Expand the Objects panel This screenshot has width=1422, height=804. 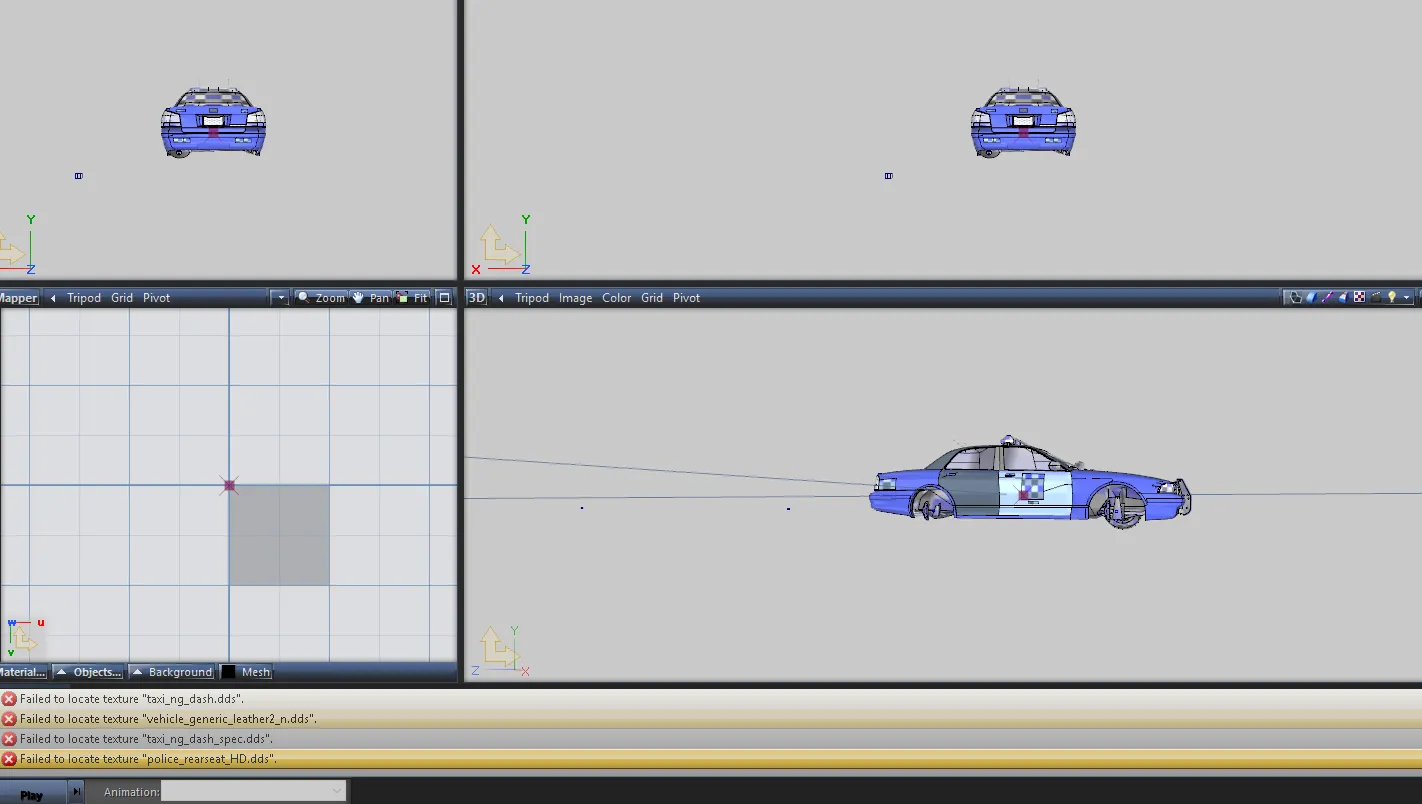coord(89,672)
